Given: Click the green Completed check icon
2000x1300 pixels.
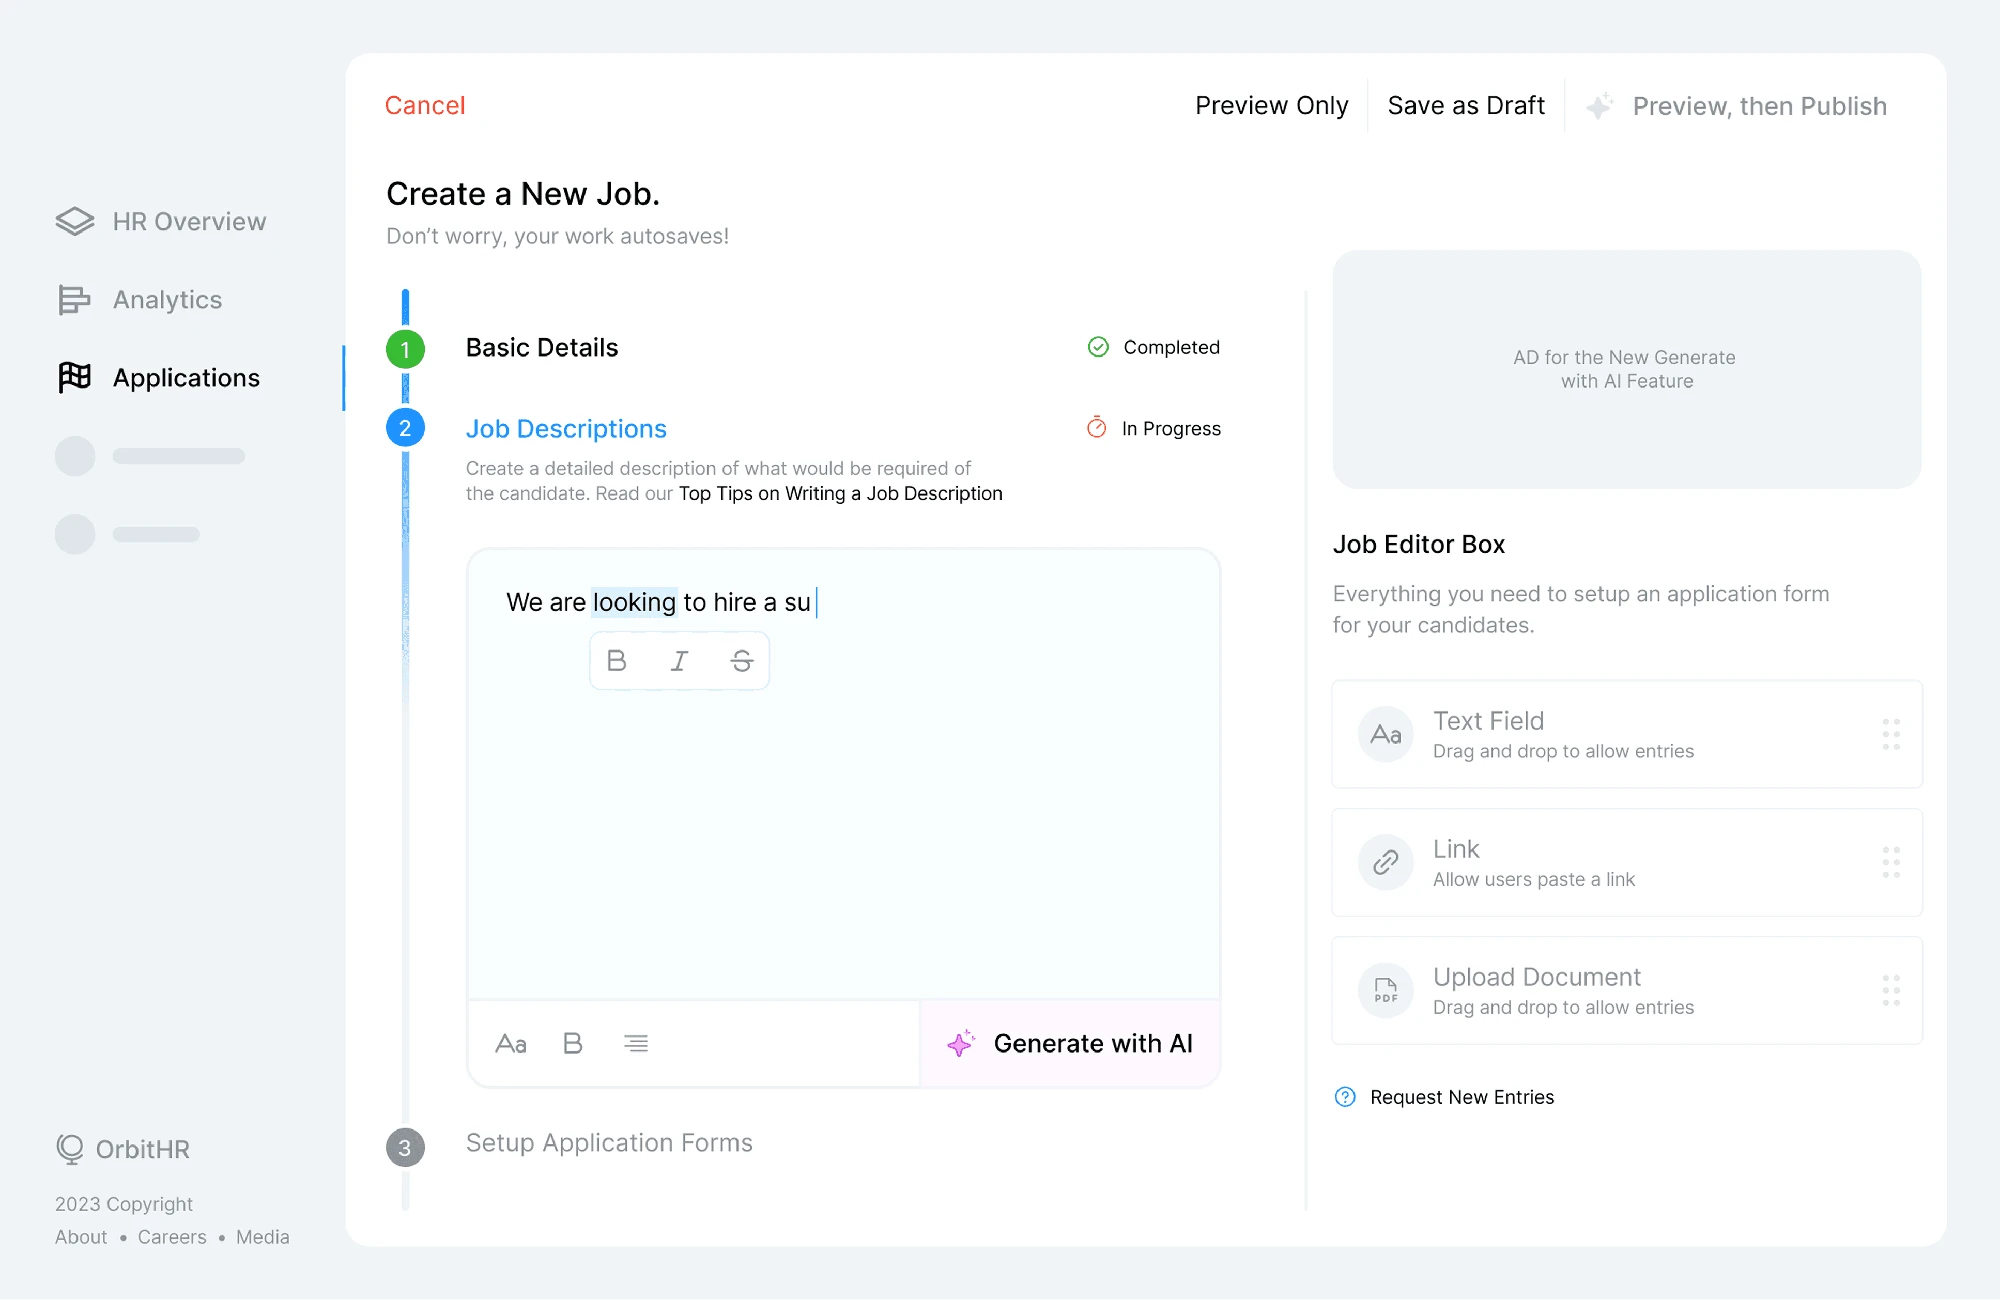Looking at the screenshot, I should coord(1098,347).
